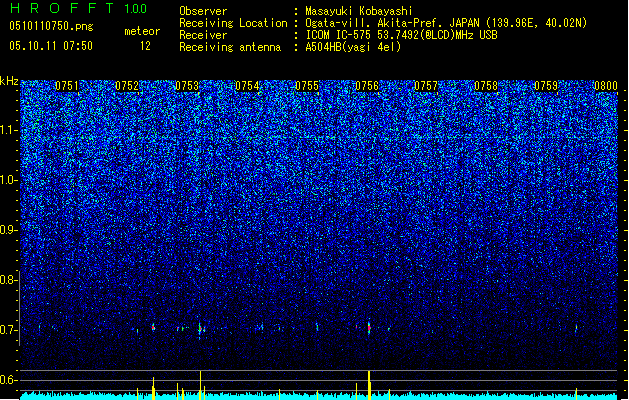This screenshot has width=629, height=400.
Task: Click the HROFFT 1.0.0 title text
Action: 79,8
